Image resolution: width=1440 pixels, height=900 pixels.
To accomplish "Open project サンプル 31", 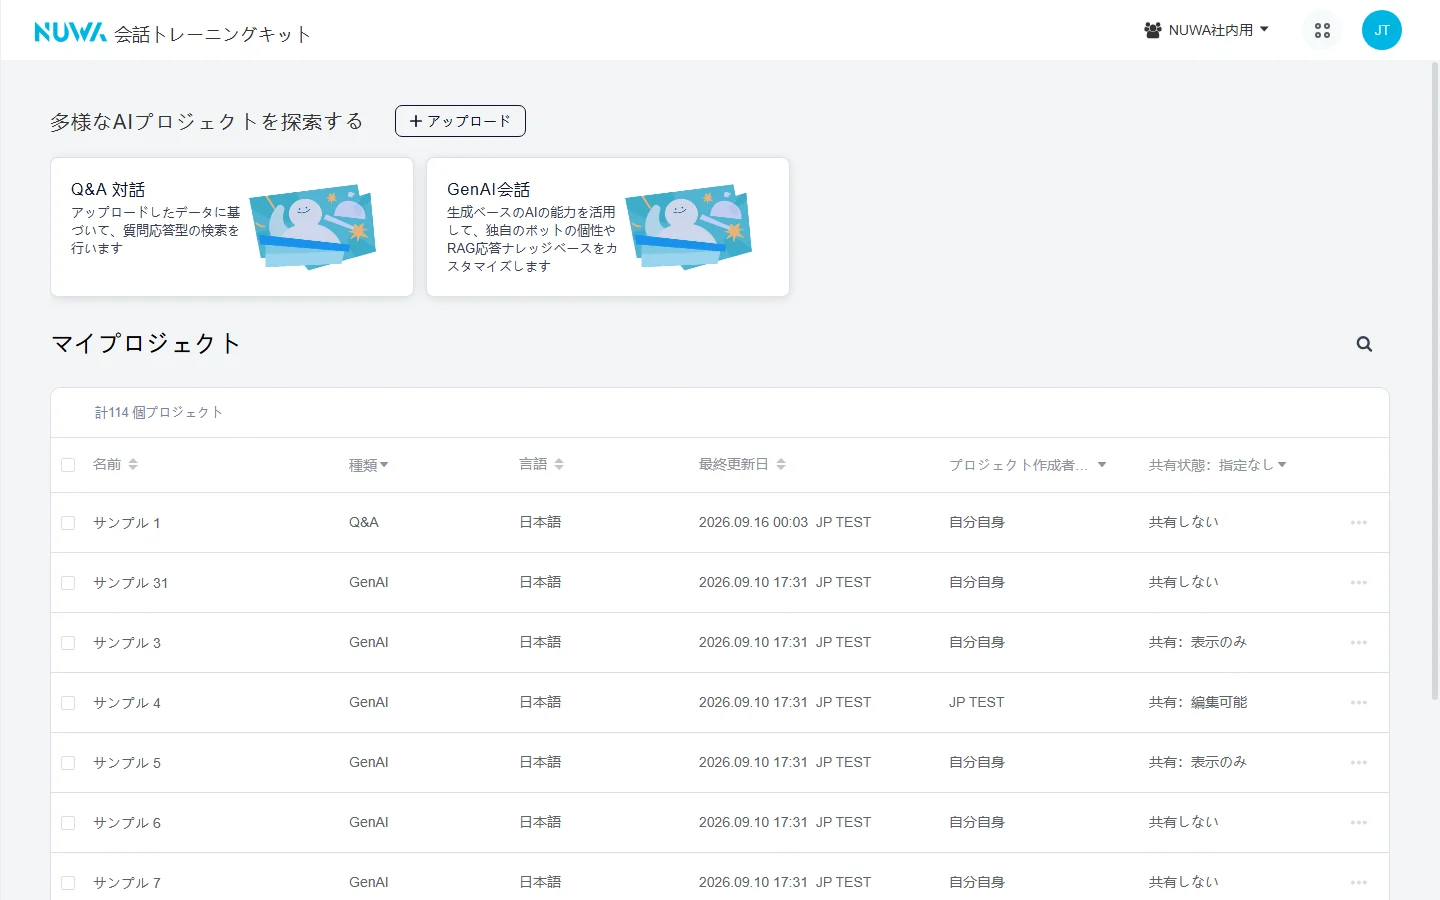I will coord(131,583).
